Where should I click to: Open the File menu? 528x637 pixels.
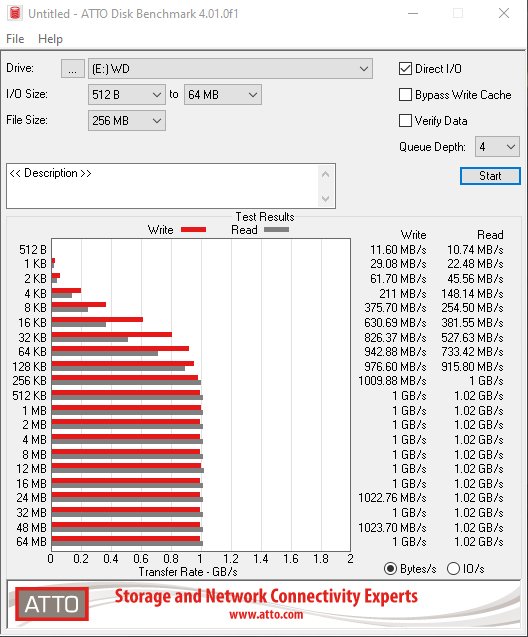pos(15,39)
